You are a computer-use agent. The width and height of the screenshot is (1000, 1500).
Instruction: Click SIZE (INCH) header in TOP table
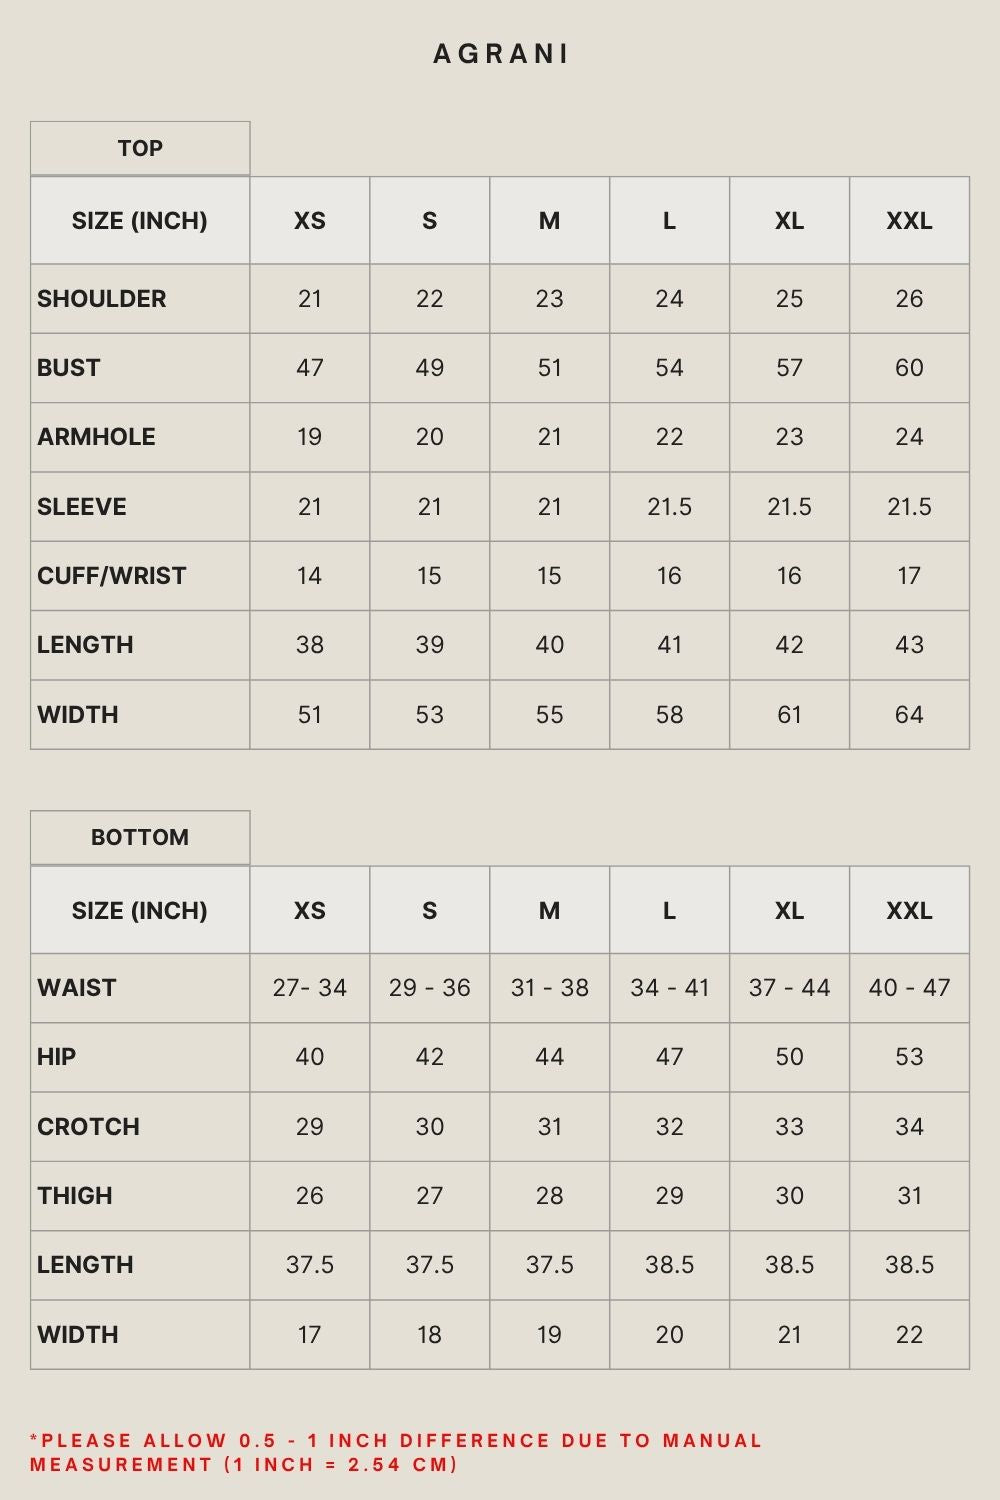pyautogui.click(x=140, y=221)
